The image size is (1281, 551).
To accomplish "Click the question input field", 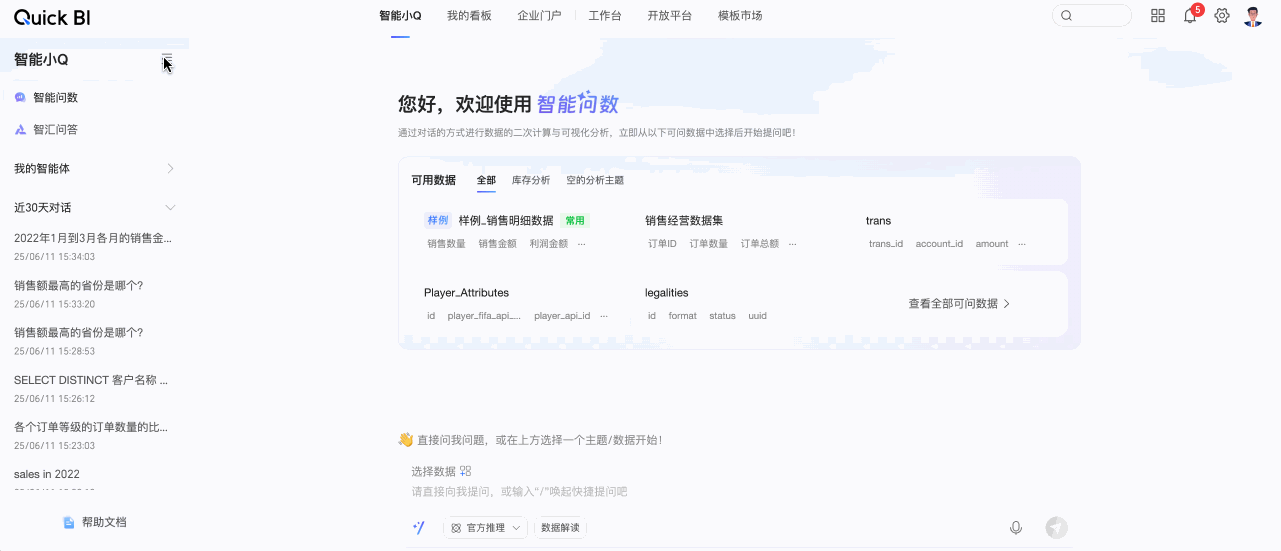I will pyautogui.click(x=738, y=491).
